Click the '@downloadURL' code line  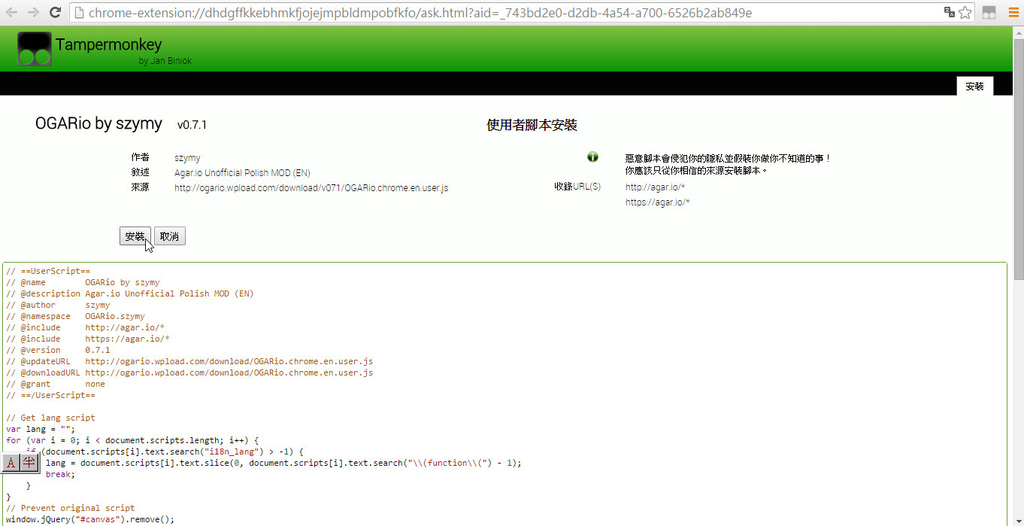[x=189, y=373]
